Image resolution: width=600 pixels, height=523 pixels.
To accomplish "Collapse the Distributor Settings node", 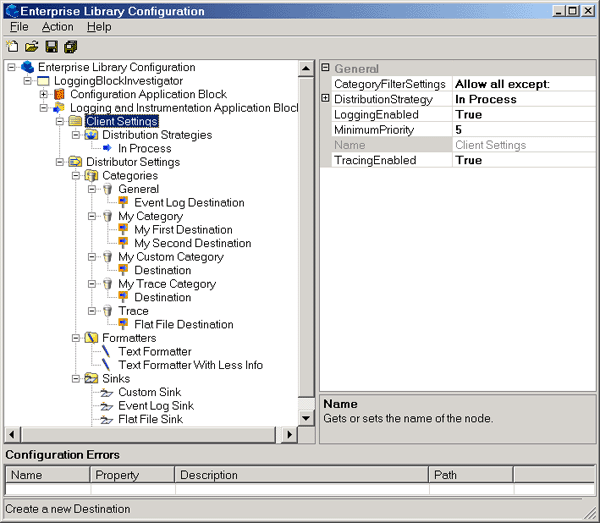I will (60, 162).
